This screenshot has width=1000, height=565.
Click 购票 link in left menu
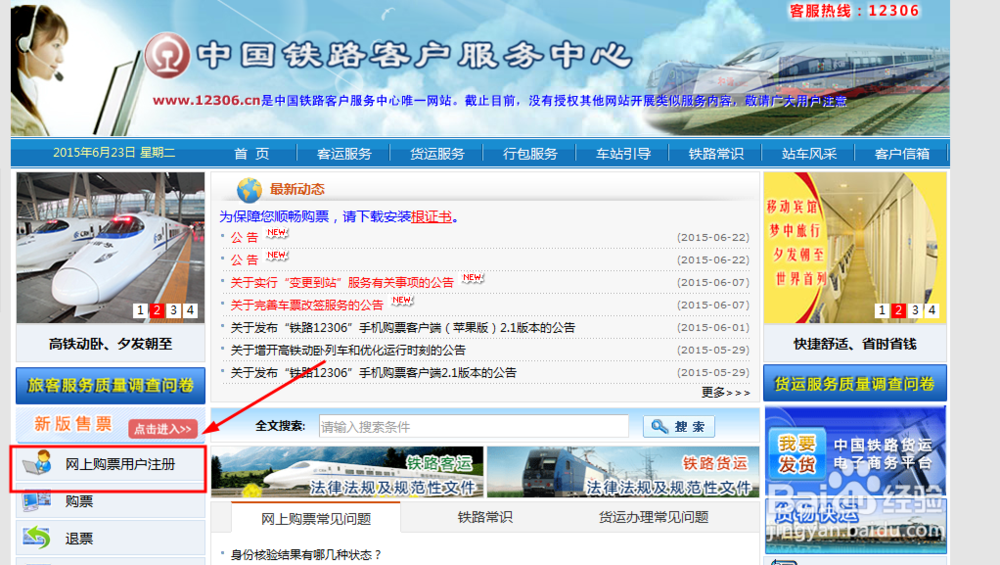tap(79, 501)
